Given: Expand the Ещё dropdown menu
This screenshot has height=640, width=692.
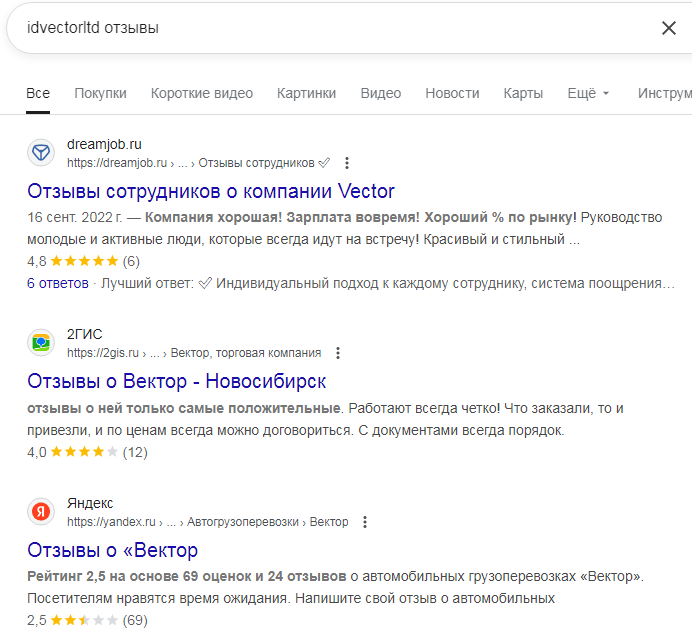Looking at the screenshot, I should tap(588, 94).
